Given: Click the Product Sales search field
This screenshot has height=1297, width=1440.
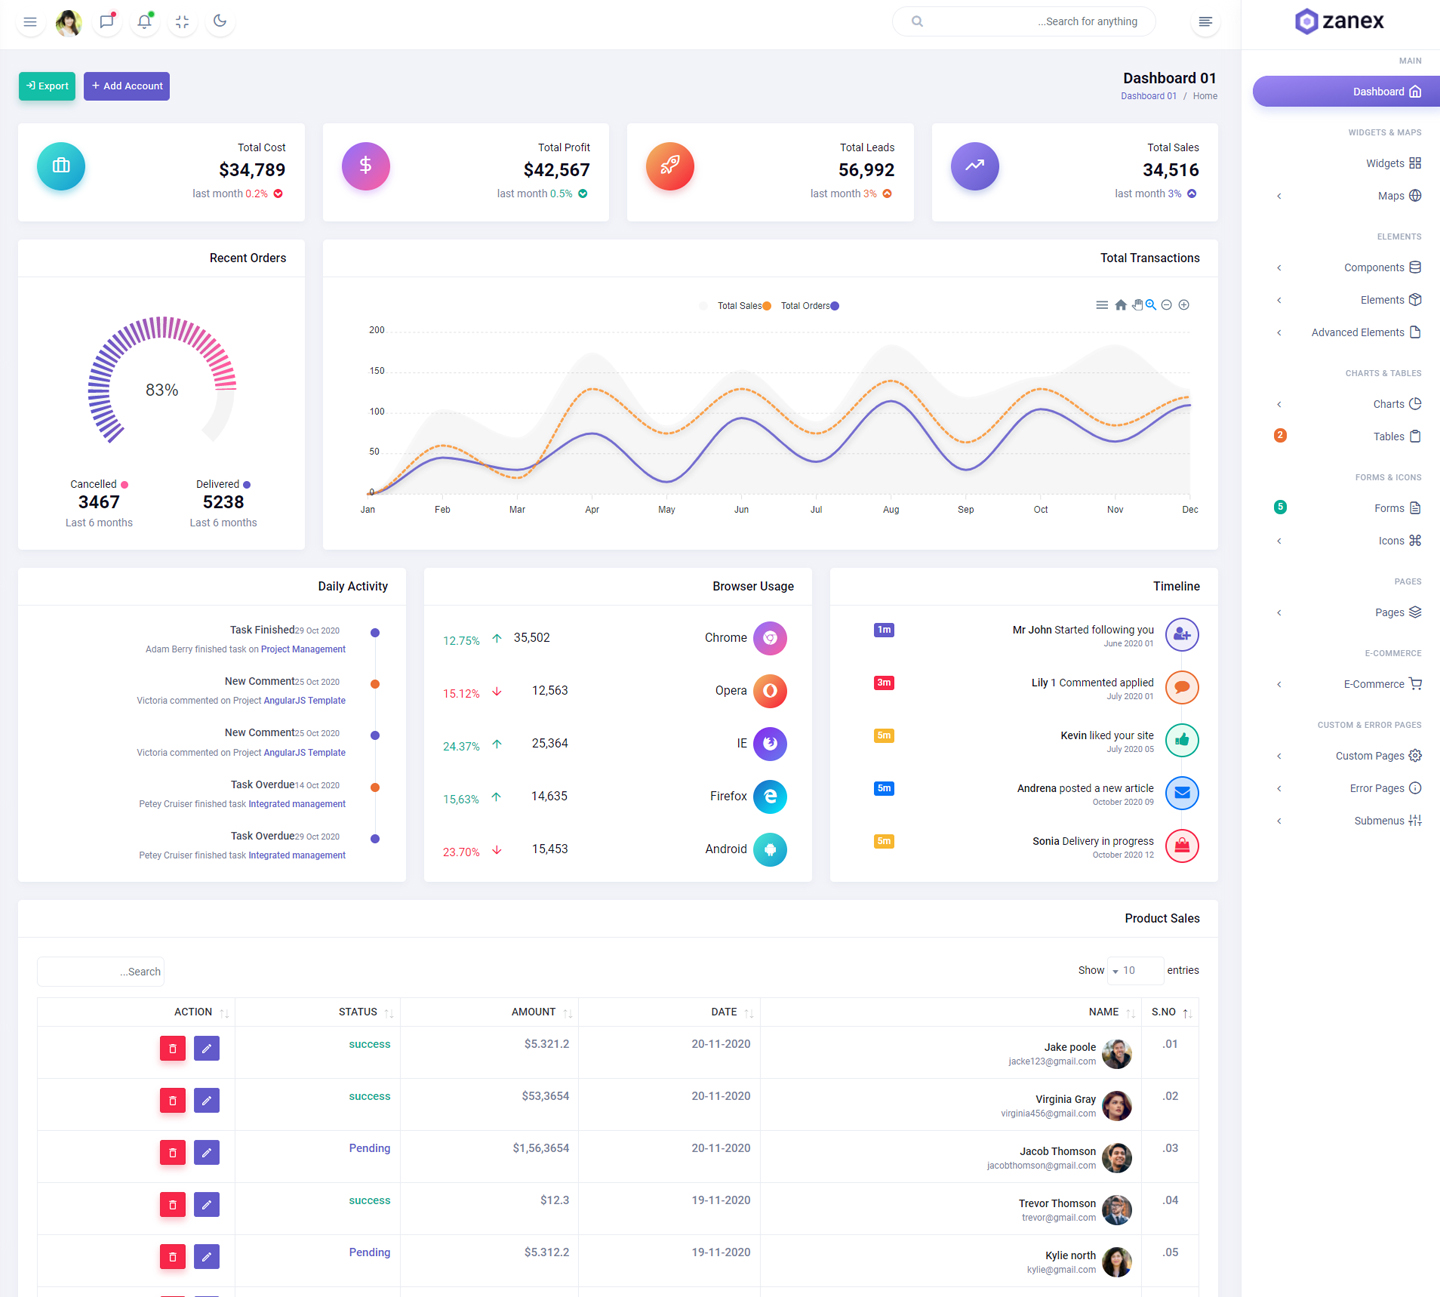Looking at the screenshot, I should 101,971.
